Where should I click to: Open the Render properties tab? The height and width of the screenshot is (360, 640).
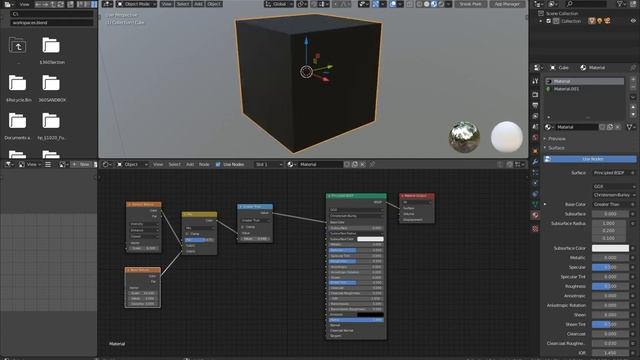tap(536, 95)
